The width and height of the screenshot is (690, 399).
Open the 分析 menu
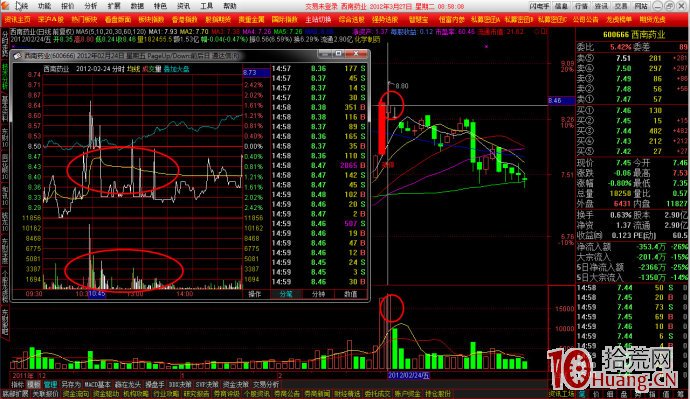point(91,6)
